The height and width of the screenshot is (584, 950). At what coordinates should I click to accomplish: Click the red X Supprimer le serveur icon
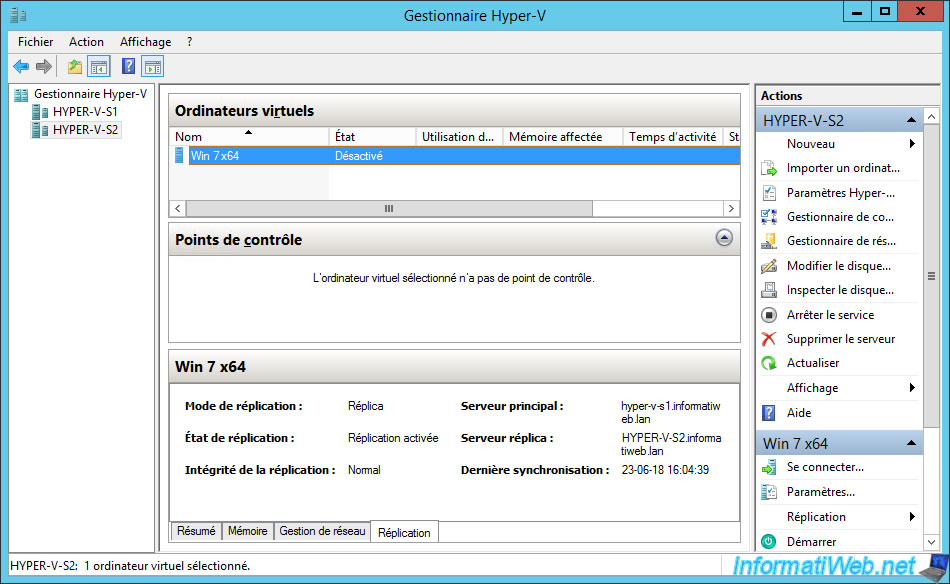pos(769,339)
